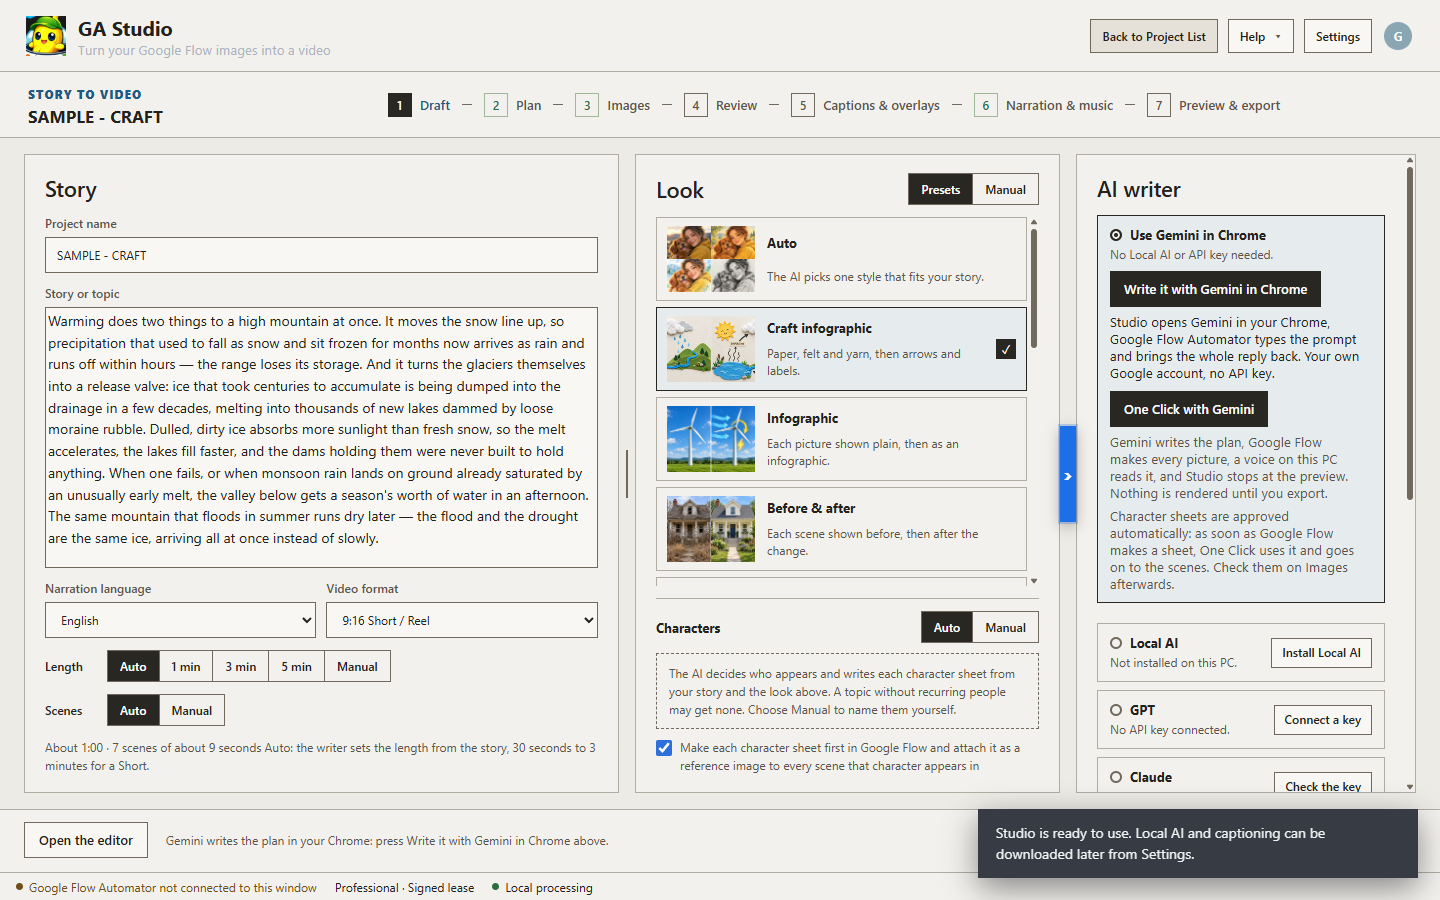This screenshot has width=1440, height=900.
Task: Open the user avatar G menu
Action: (1398, 36)
